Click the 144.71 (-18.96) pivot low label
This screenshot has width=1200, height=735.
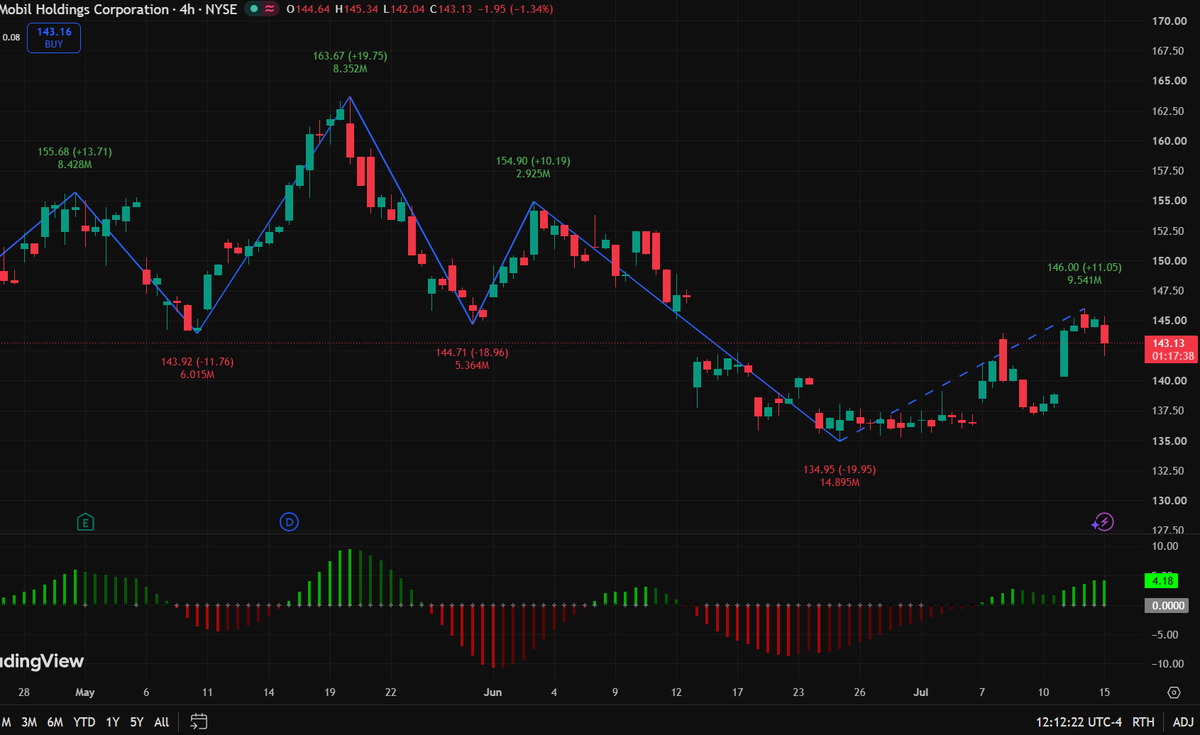[x=472, y=353]
